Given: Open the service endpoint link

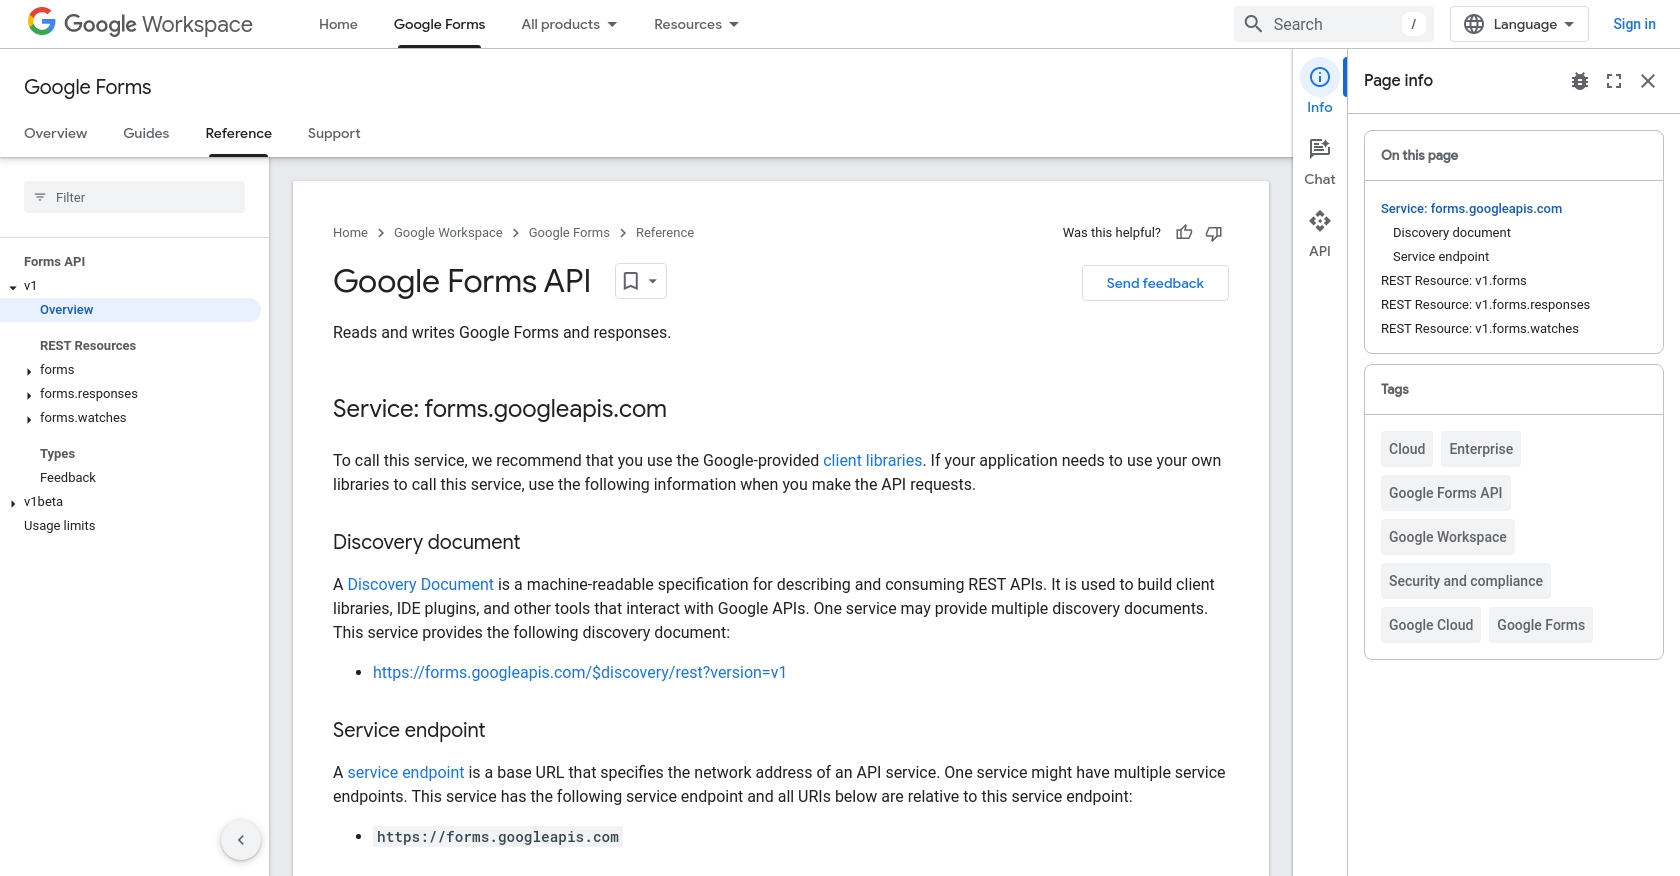Looking at the screenshot, I should pos(405,772).
